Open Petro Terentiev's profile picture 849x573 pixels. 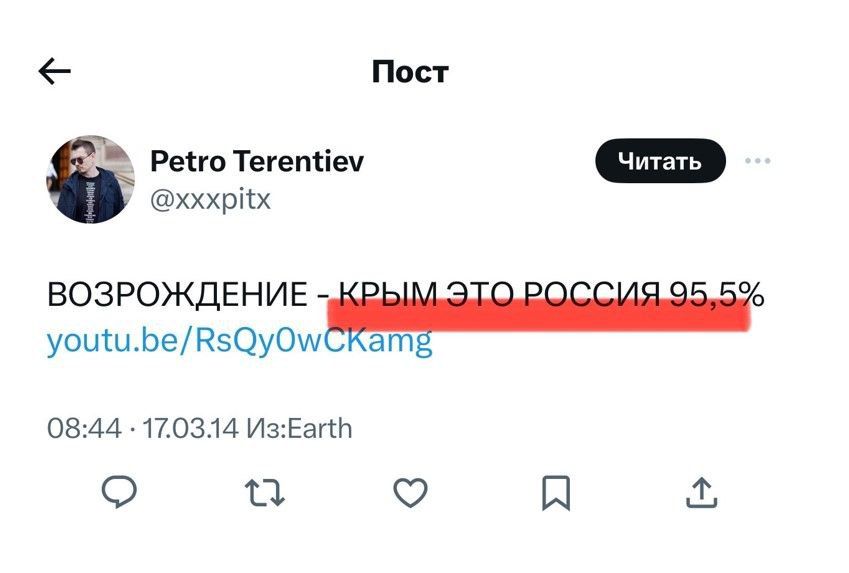tap(91, 179)
